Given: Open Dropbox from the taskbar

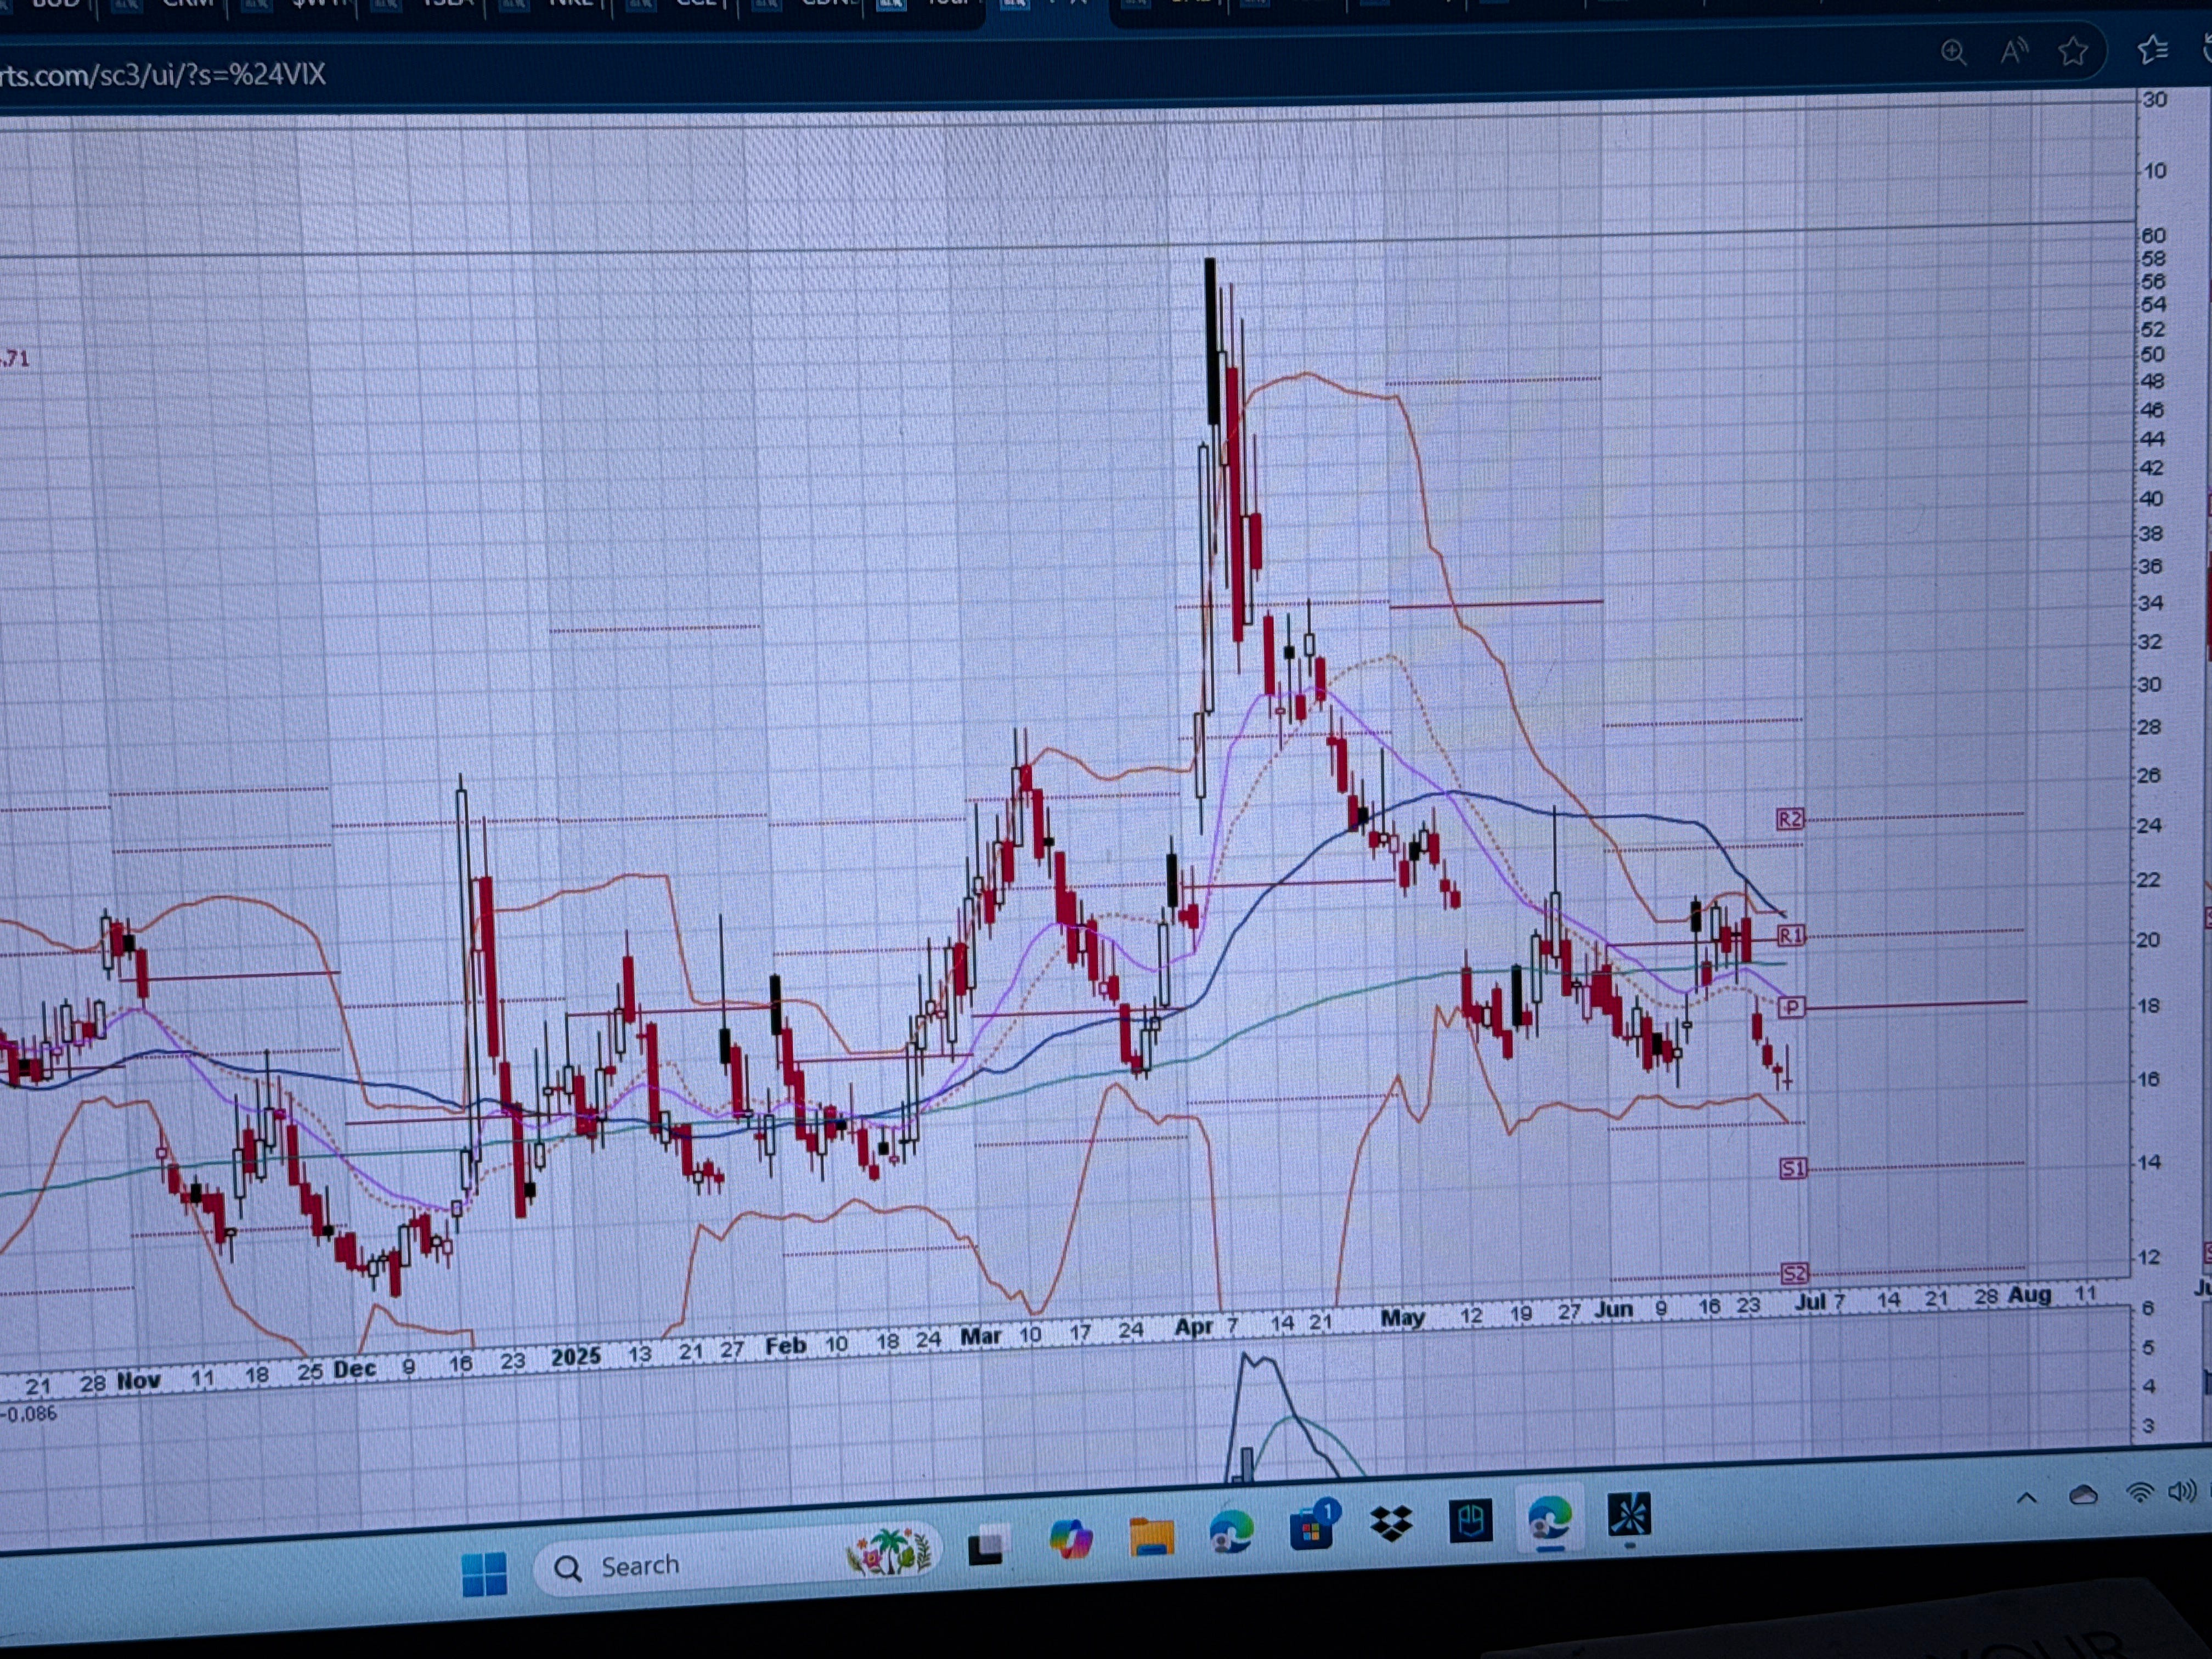Looking at the screenshot, I should tap(1391, 1524).
